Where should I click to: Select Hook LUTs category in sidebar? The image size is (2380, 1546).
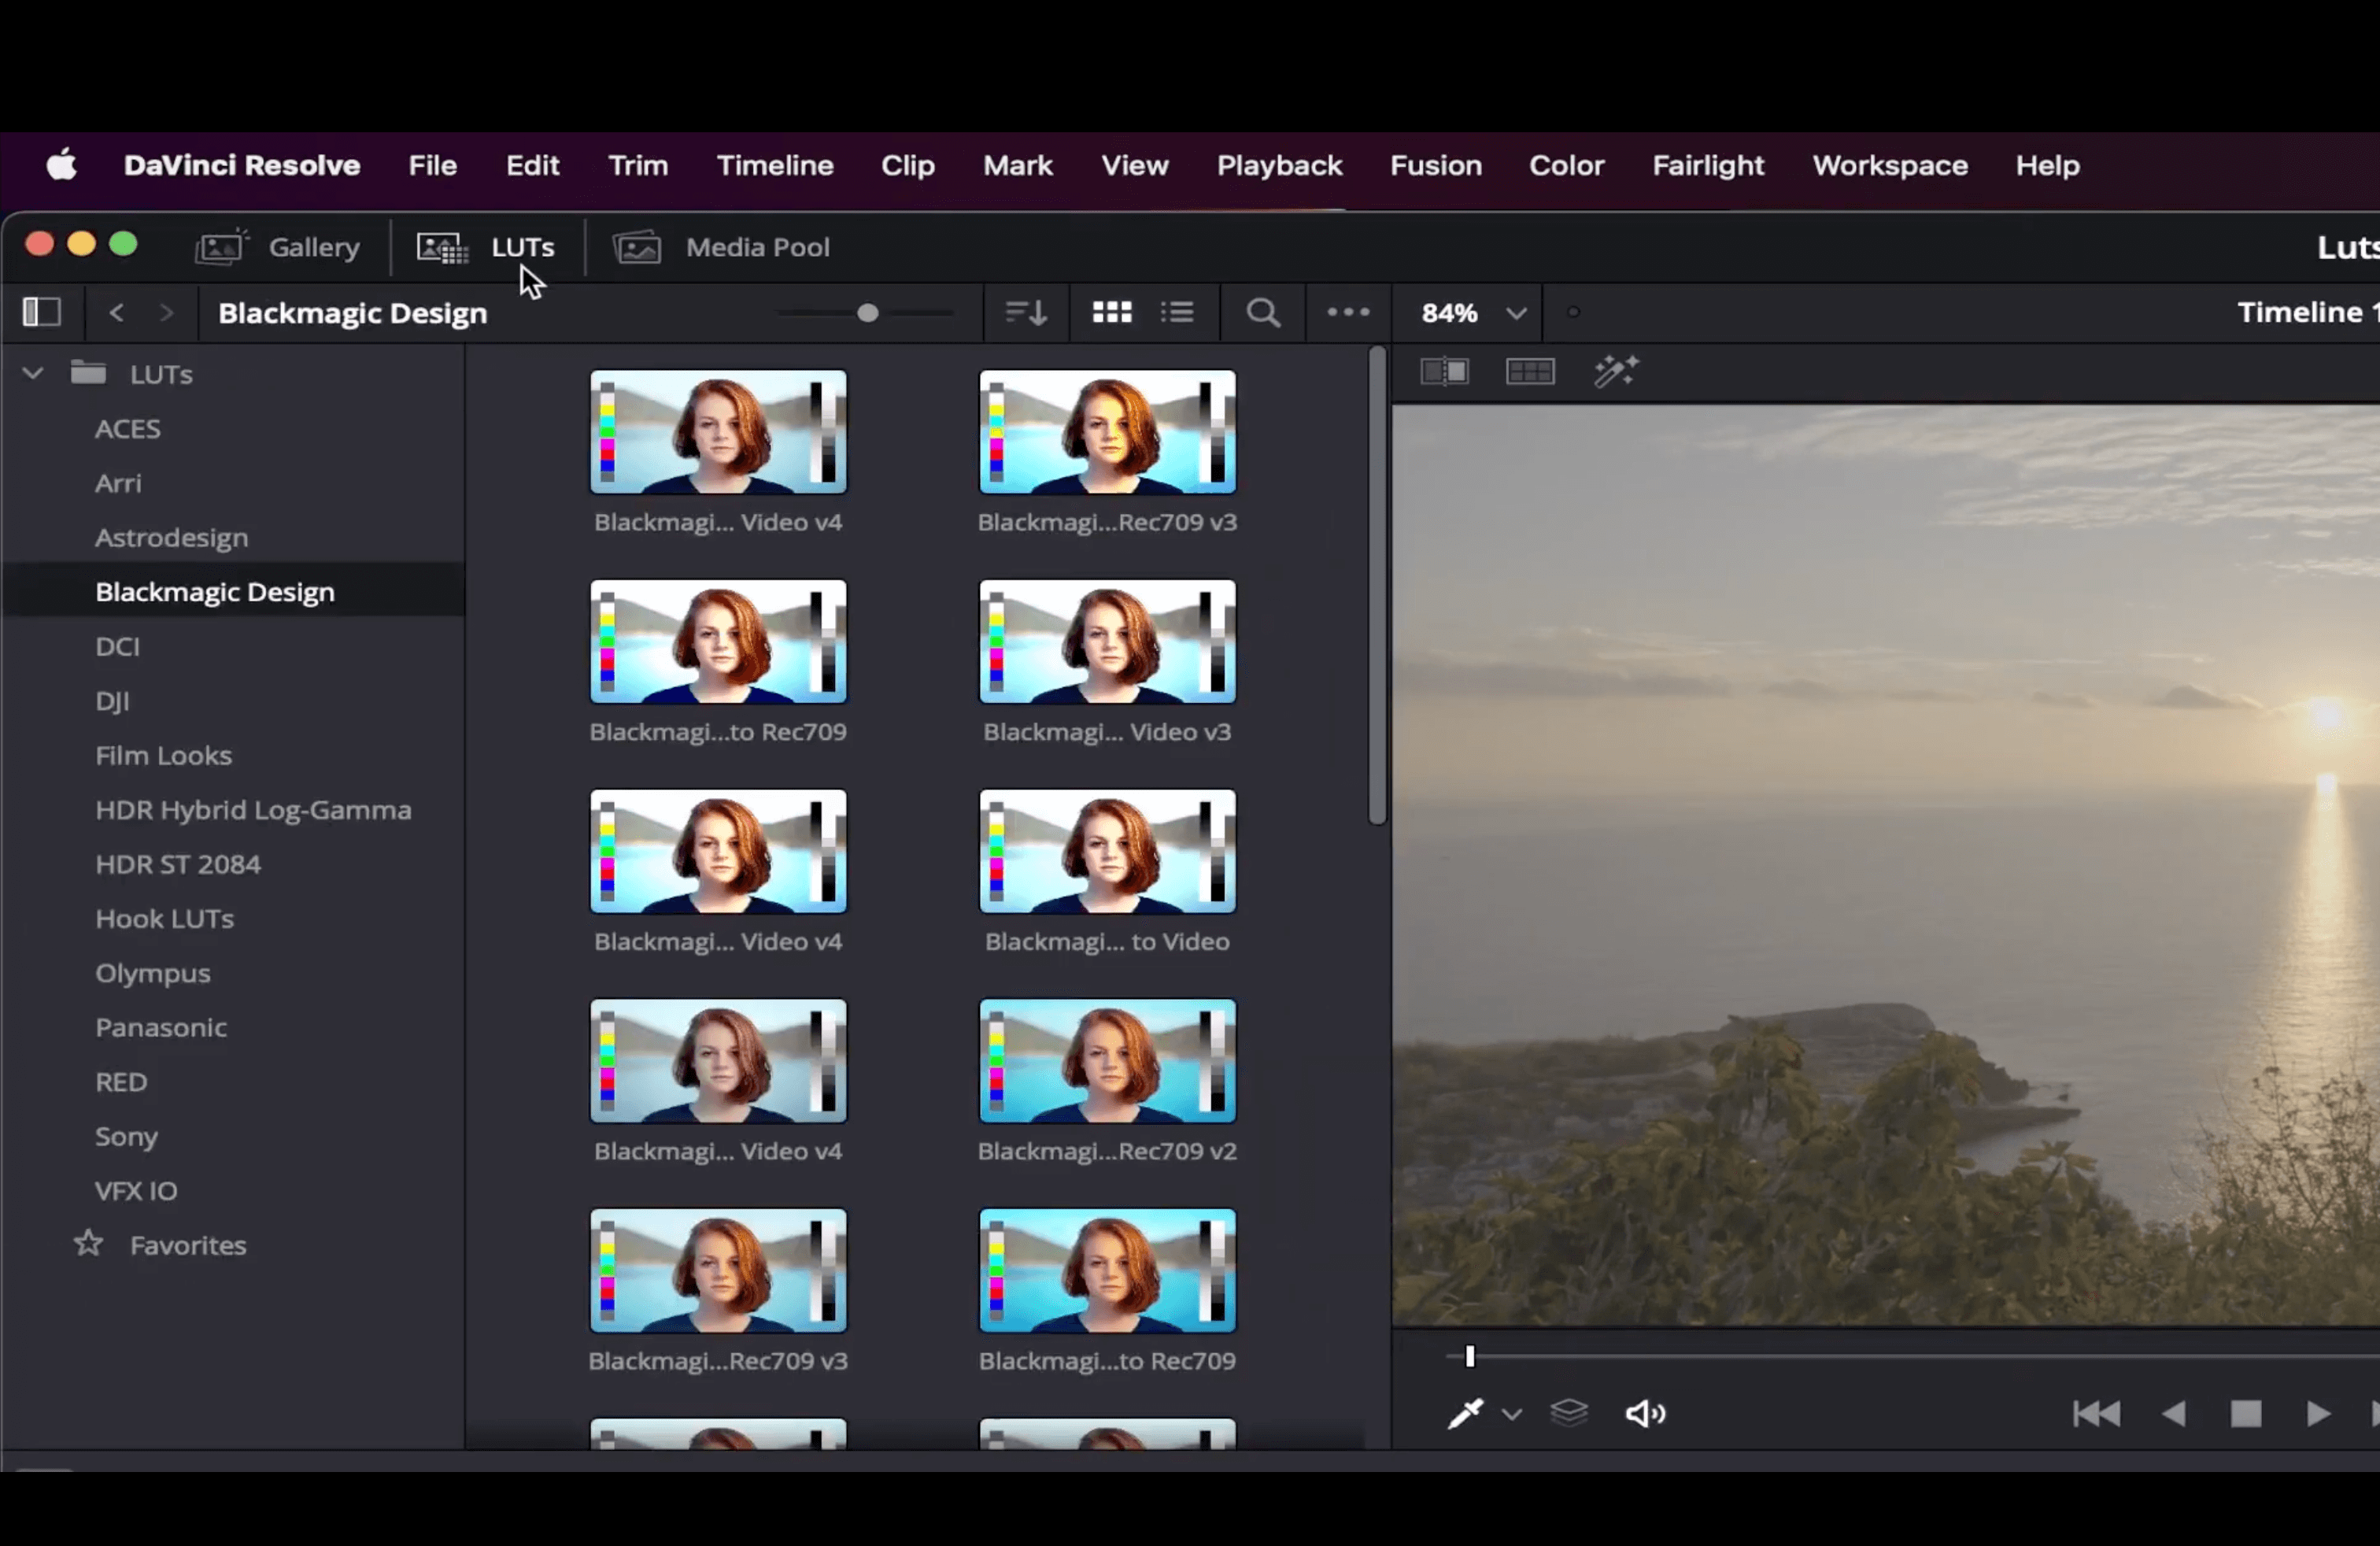click(163, 918)
